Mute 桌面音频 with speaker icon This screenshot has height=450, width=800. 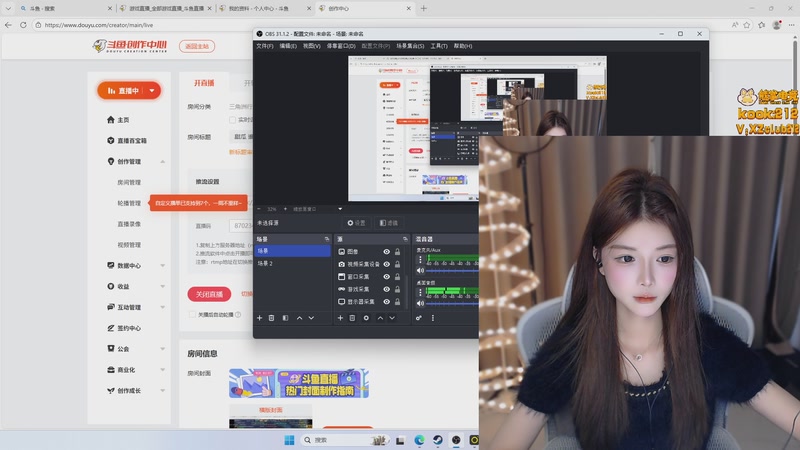coord(420,303)
